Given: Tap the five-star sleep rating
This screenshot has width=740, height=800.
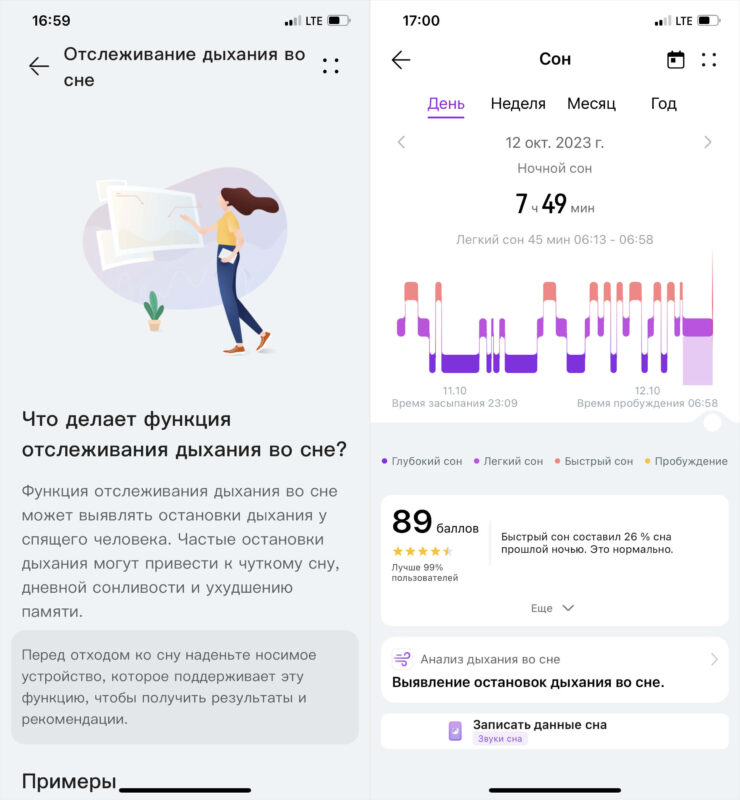Looking at the screenshot, I should (422, 551).
